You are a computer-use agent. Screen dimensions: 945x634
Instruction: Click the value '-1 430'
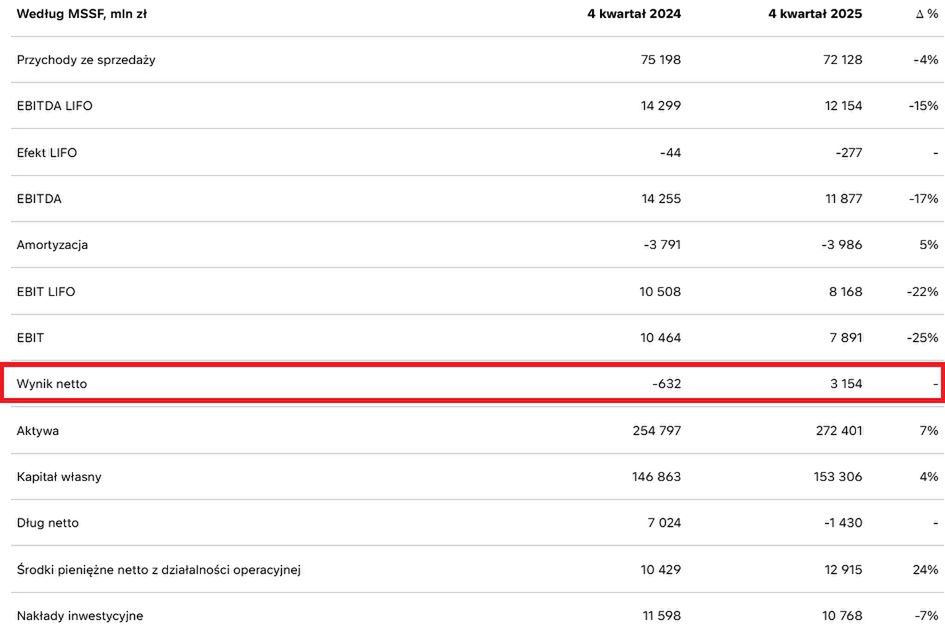pos(843,523)
